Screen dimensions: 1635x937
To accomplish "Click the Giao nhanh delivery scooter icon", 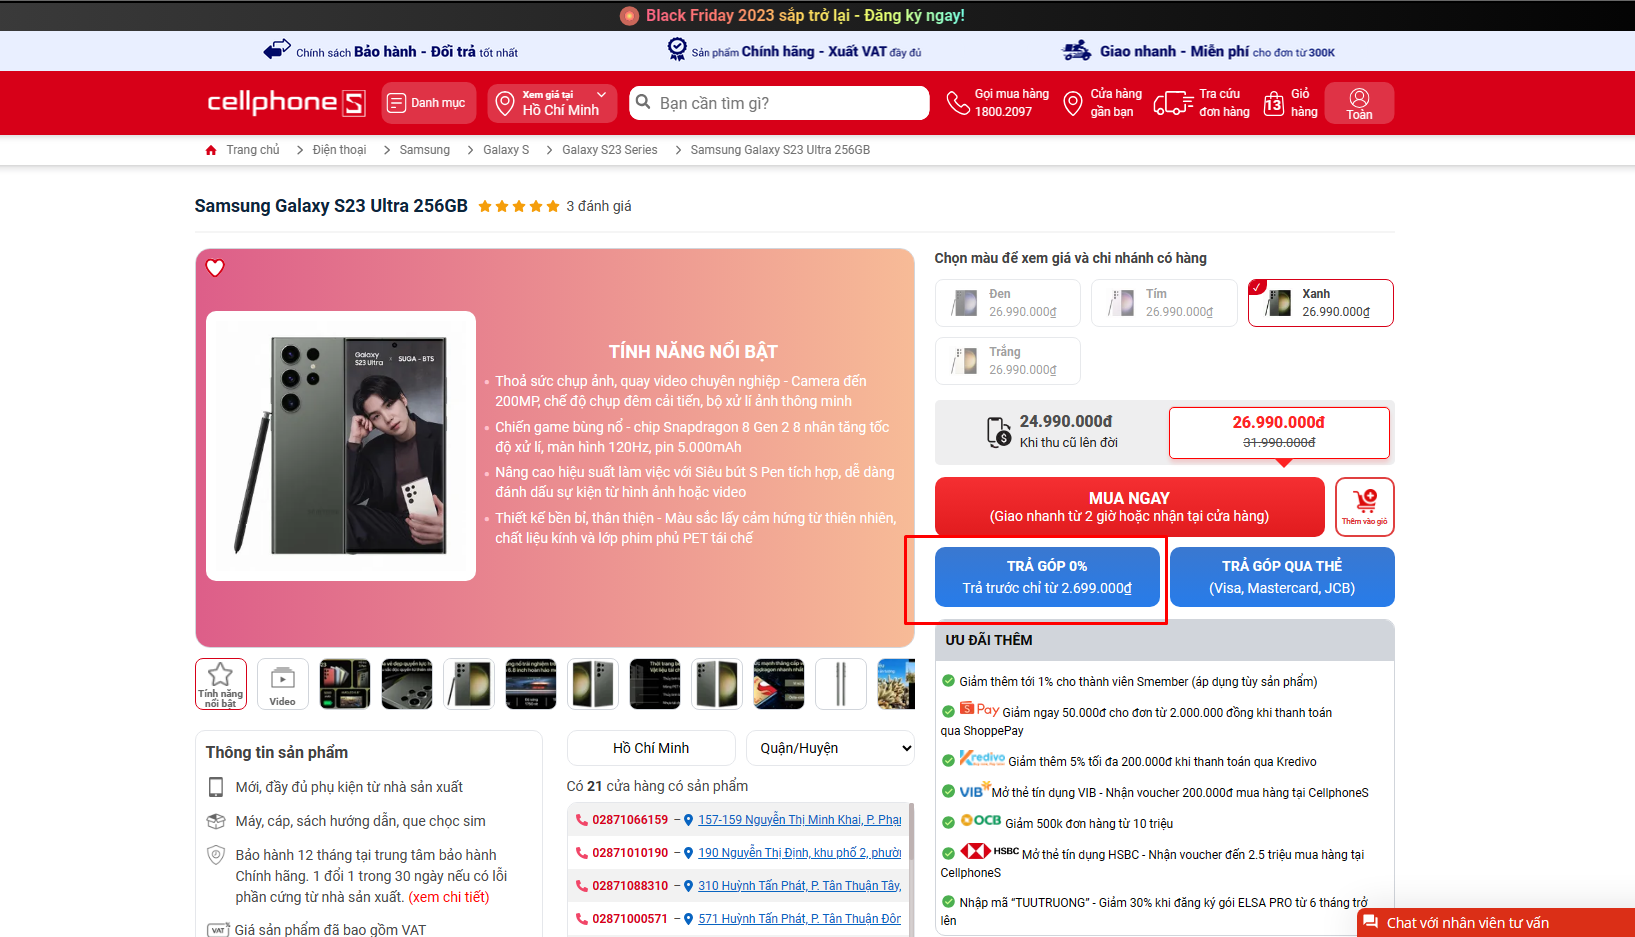I will coord(1077,50).
